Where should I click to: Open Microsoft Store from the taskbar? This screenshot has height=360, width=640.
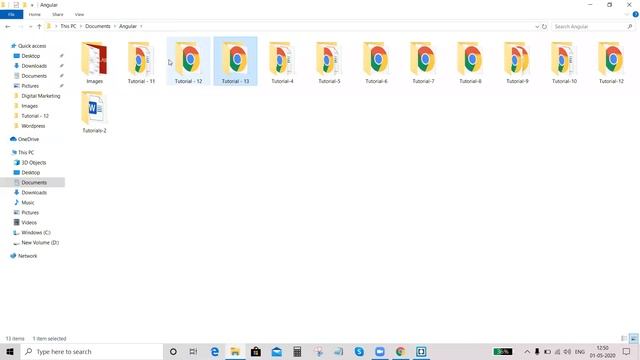click(256, 351)
